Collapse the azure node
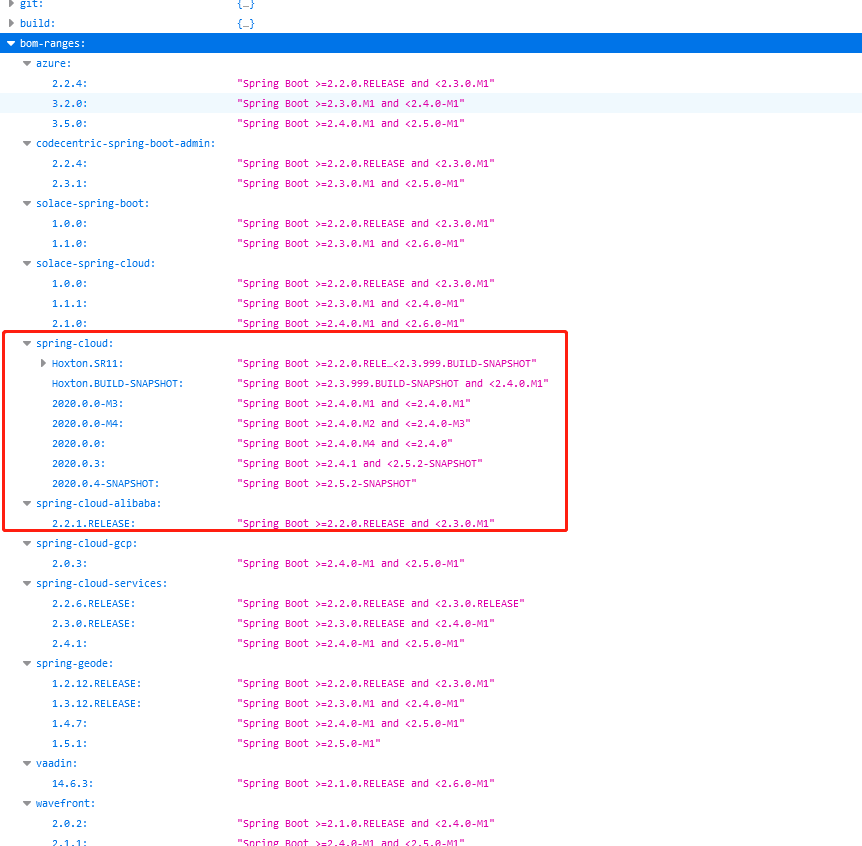The height and width of the screenshot is (846, 862). (27, 63)
